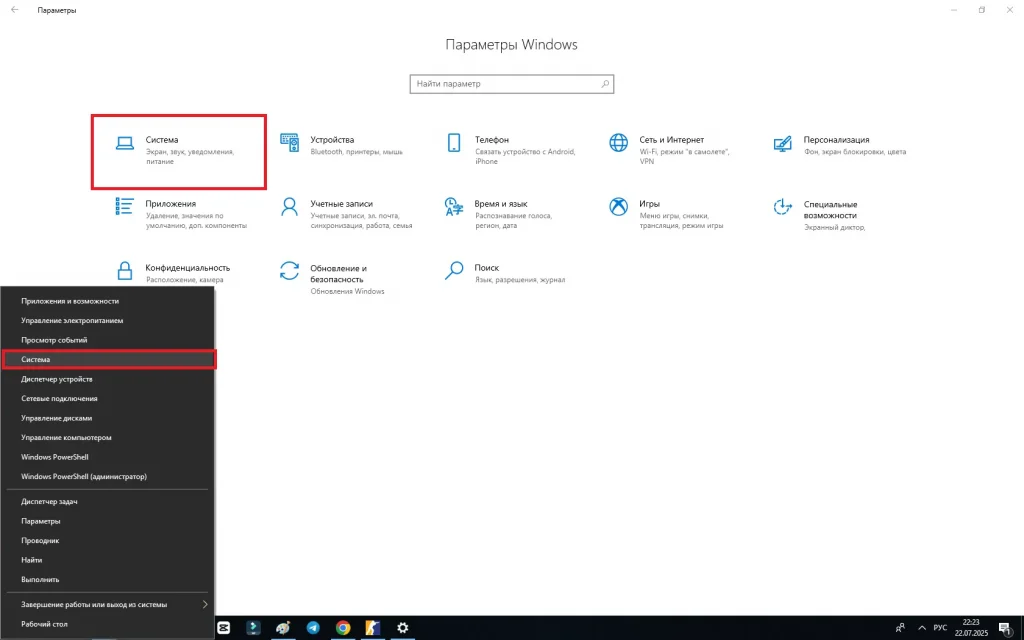Select Управление компьютером menu entry

tap(107, 438)
